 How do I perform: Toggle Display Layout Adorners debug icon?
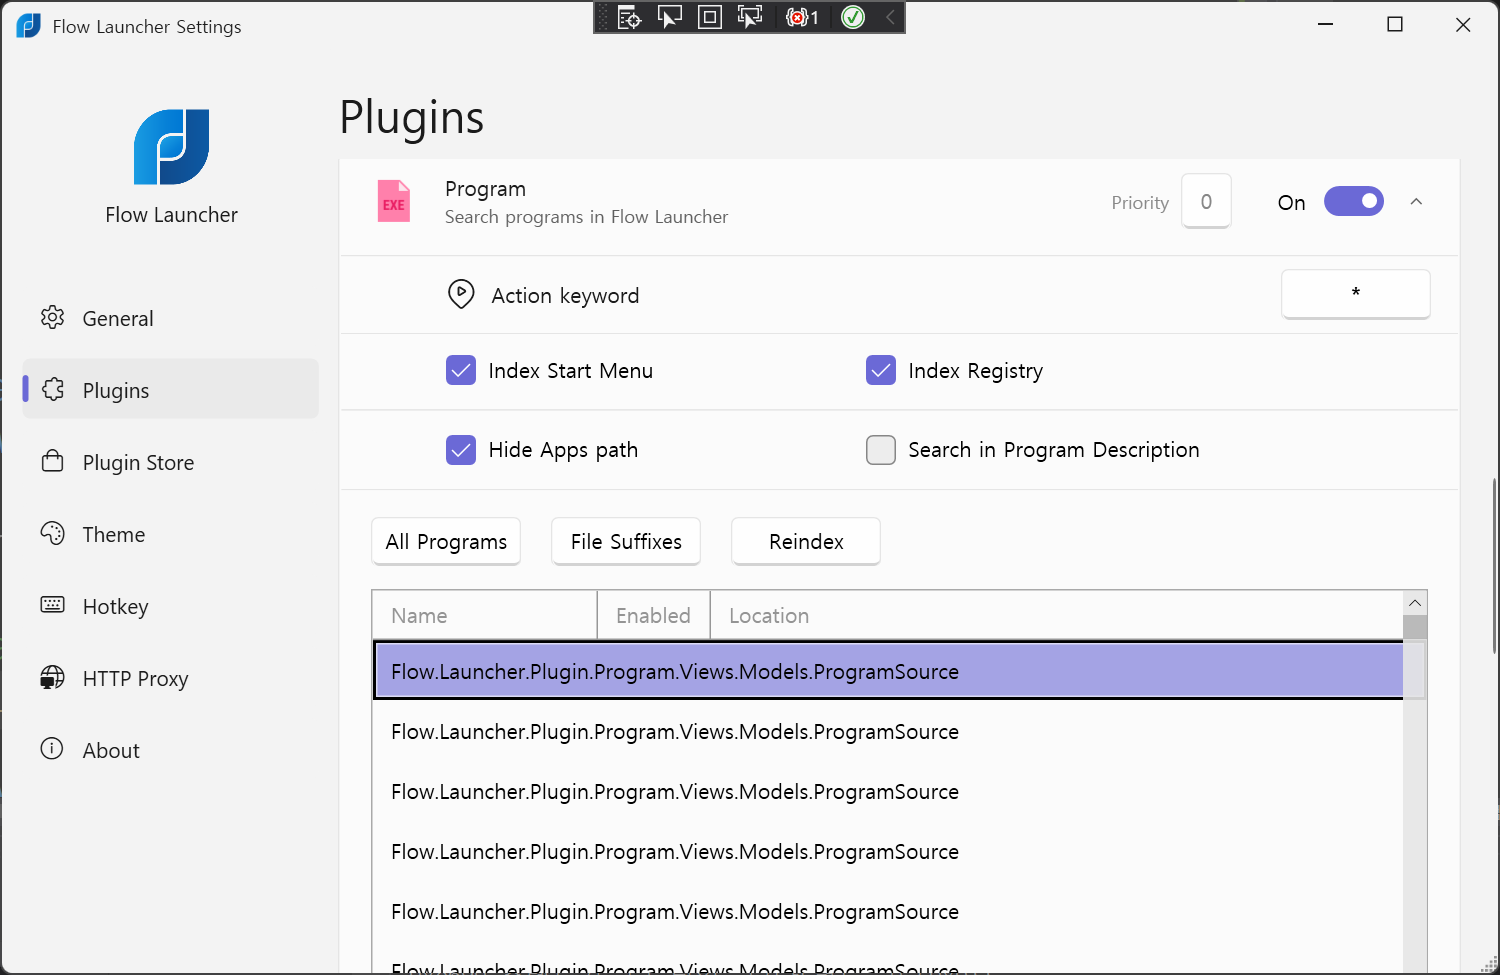(709, 17)
